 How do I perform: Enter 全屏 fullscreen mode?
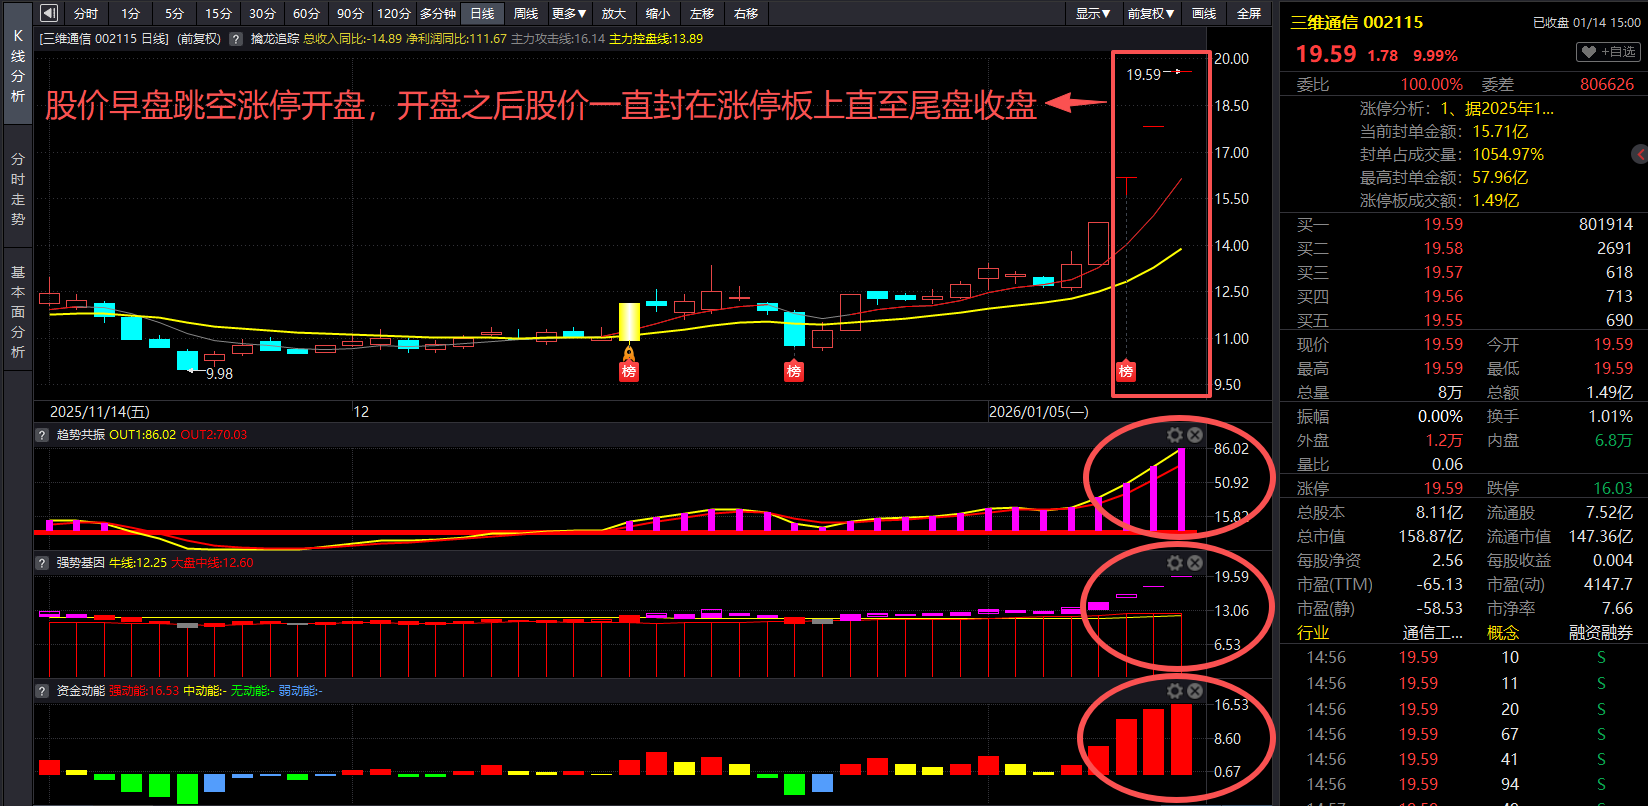(1249, 13)
